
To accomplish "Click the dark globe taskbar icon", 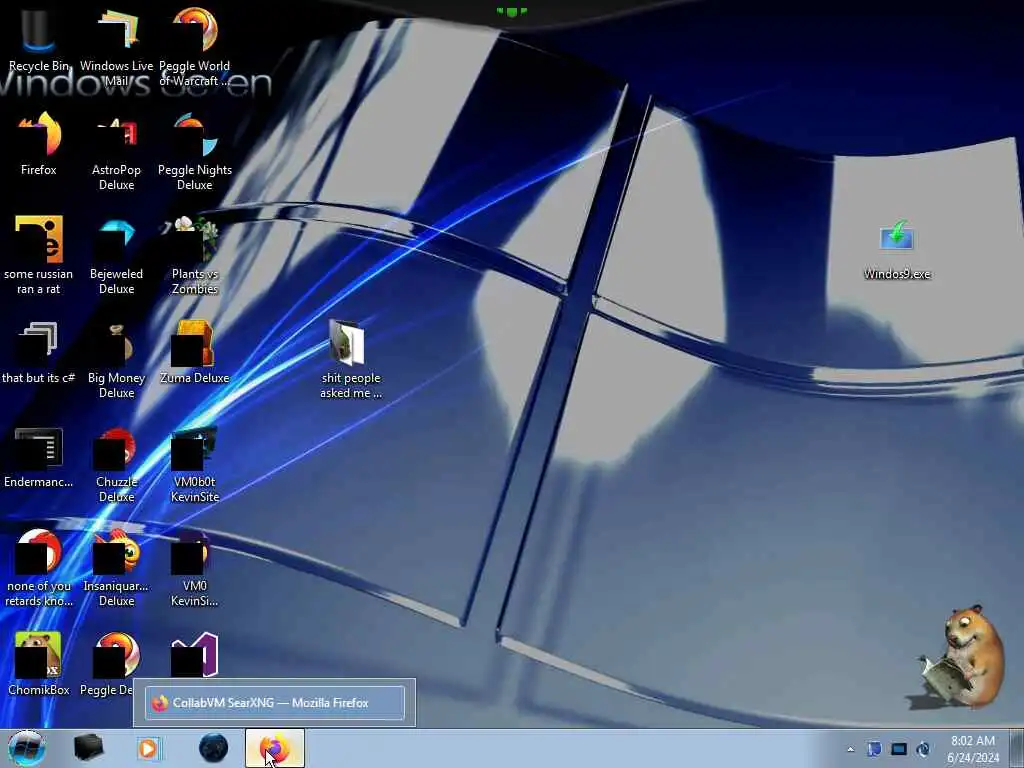I will [x=214, y=748].
